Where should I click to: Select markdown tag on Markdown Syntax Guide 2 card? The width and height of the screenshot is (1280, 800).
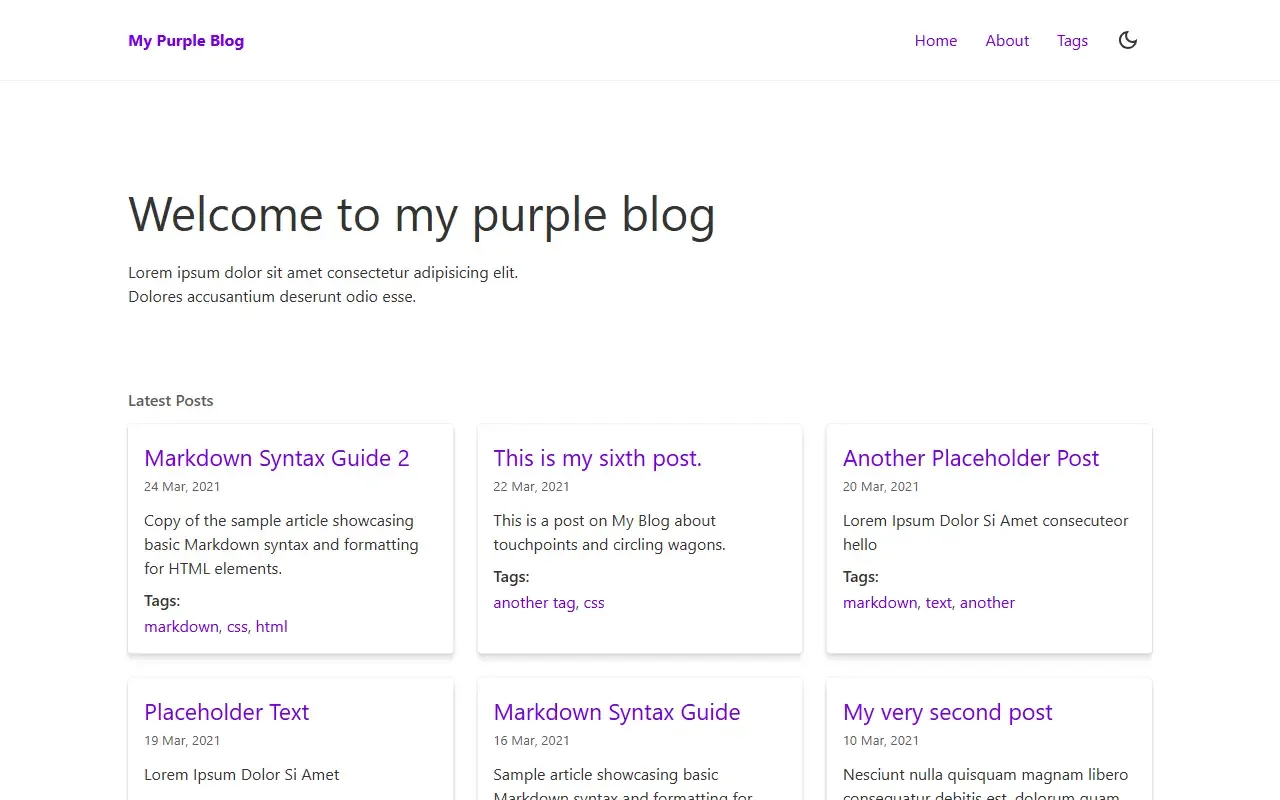(x=181, y=627)
